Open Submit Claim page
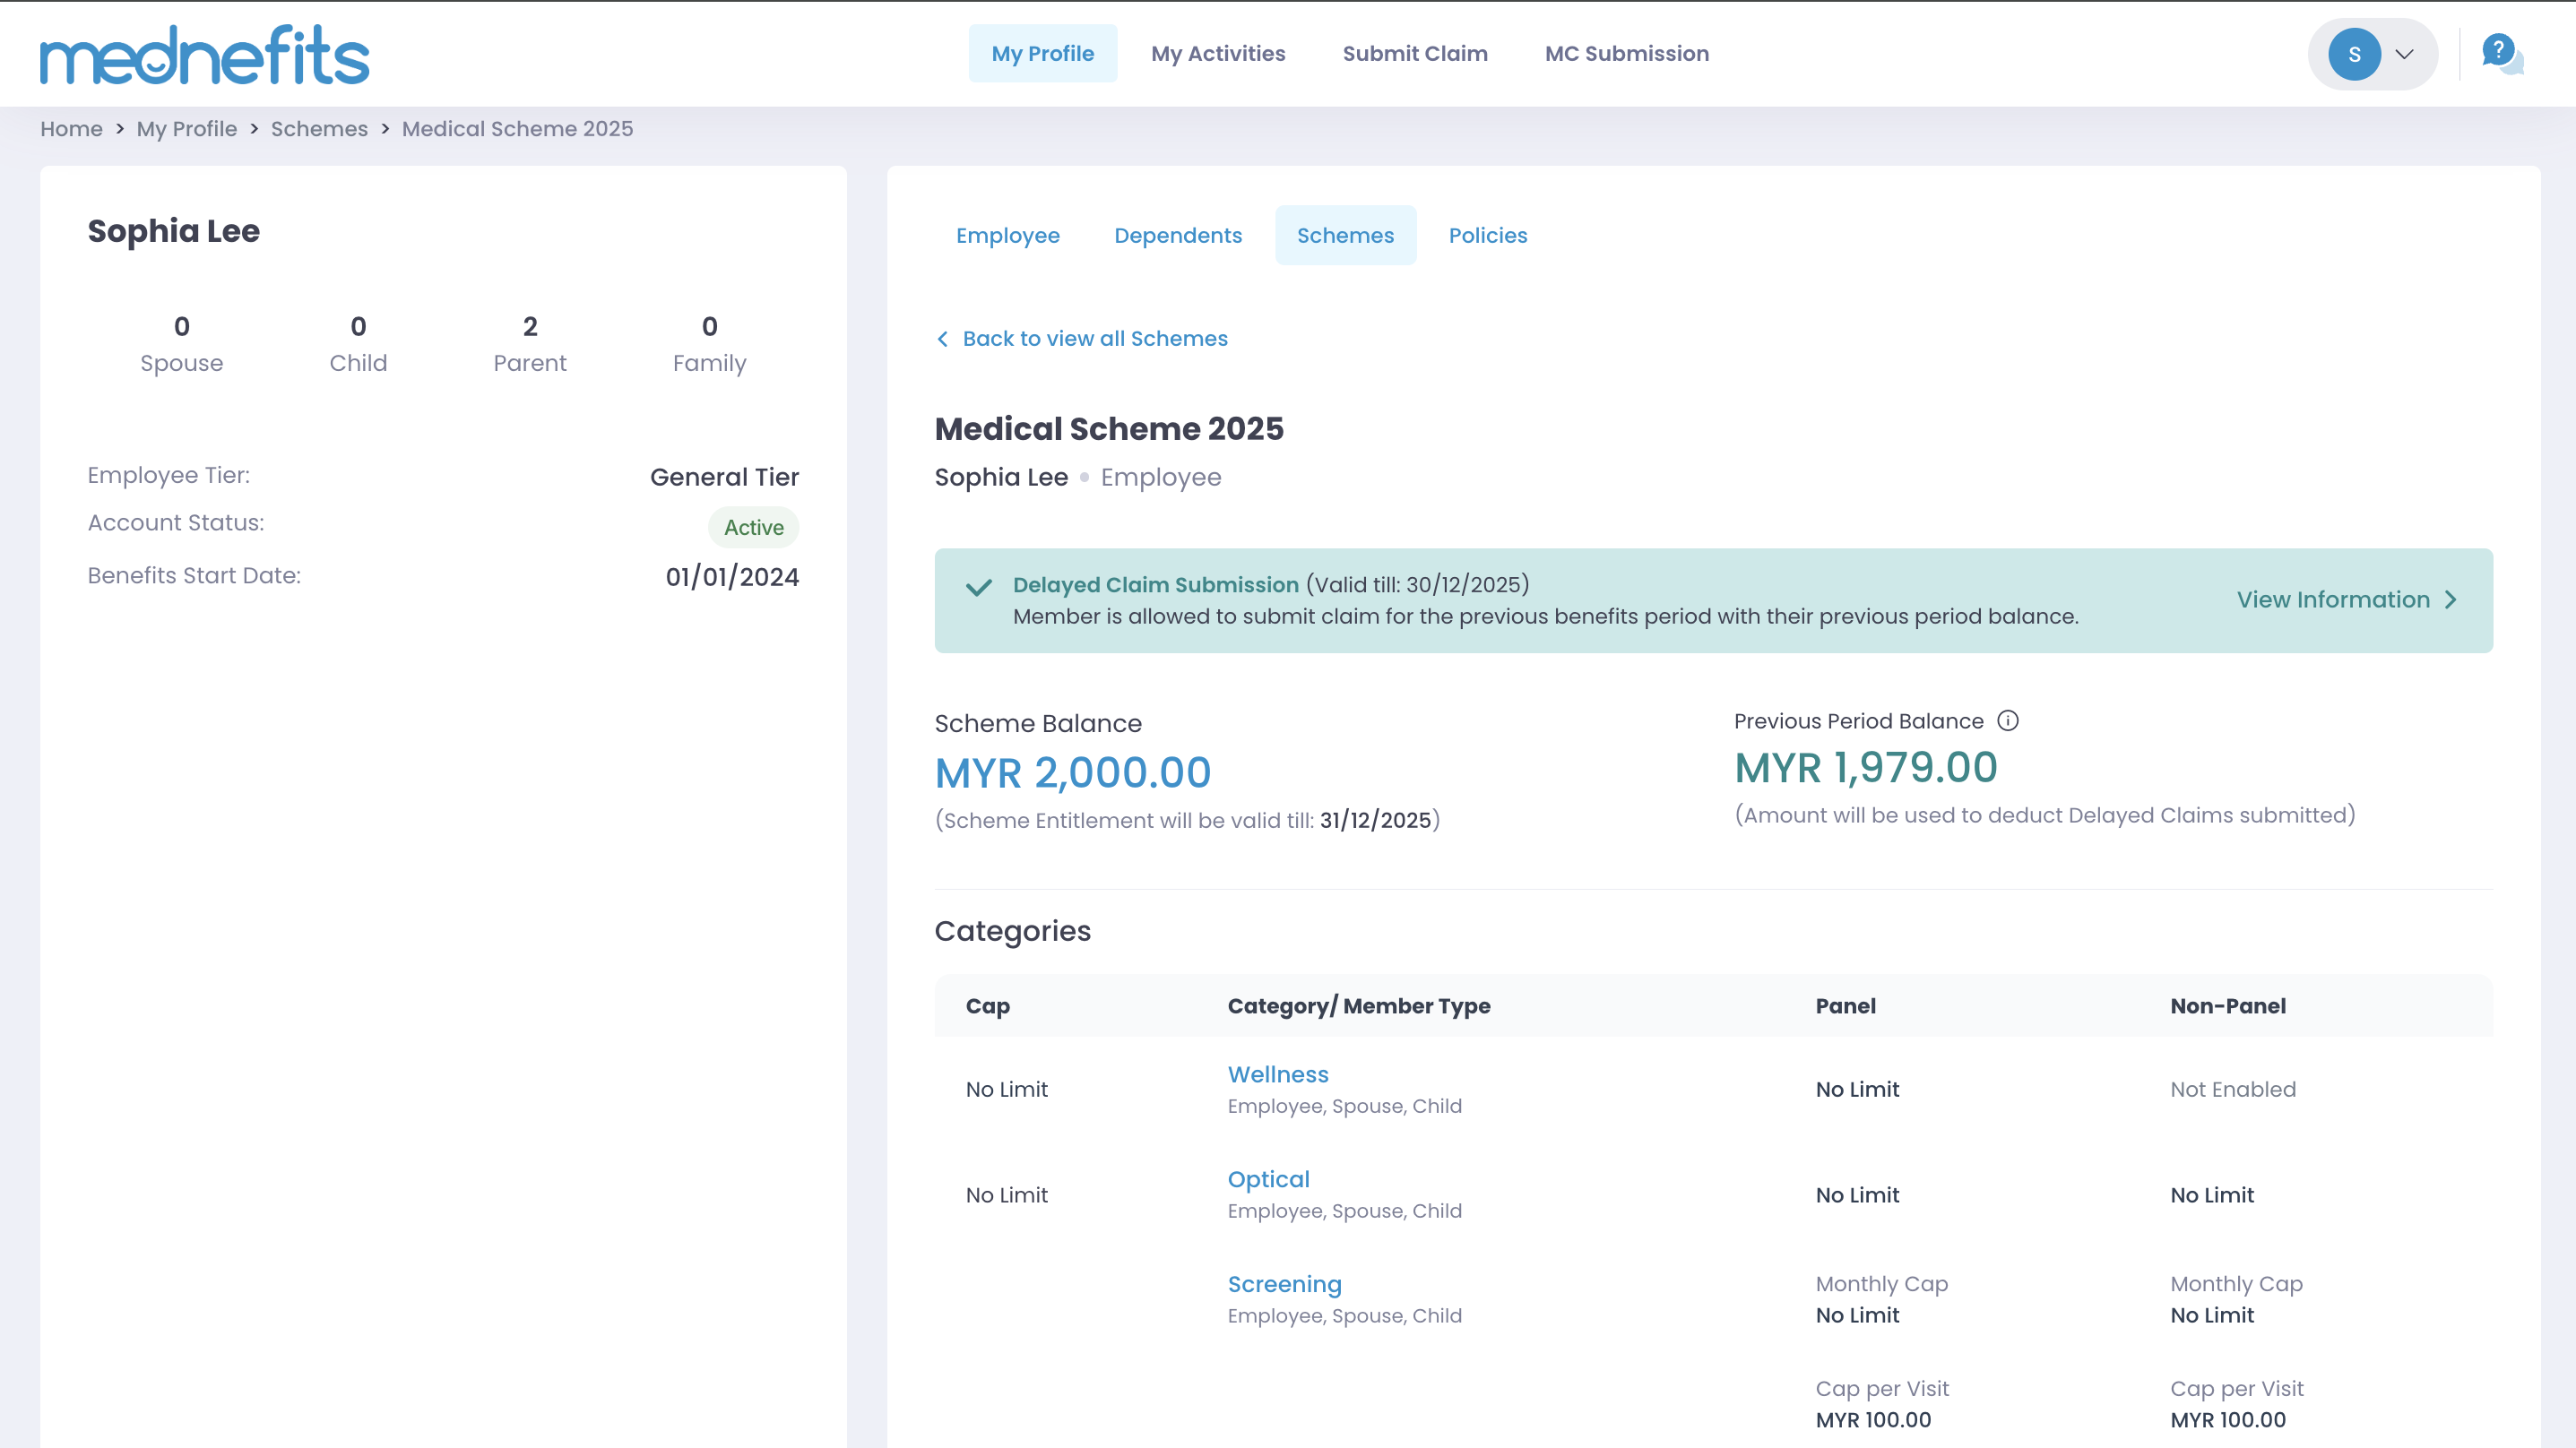2576x1448 pixels. (1414, 54)
